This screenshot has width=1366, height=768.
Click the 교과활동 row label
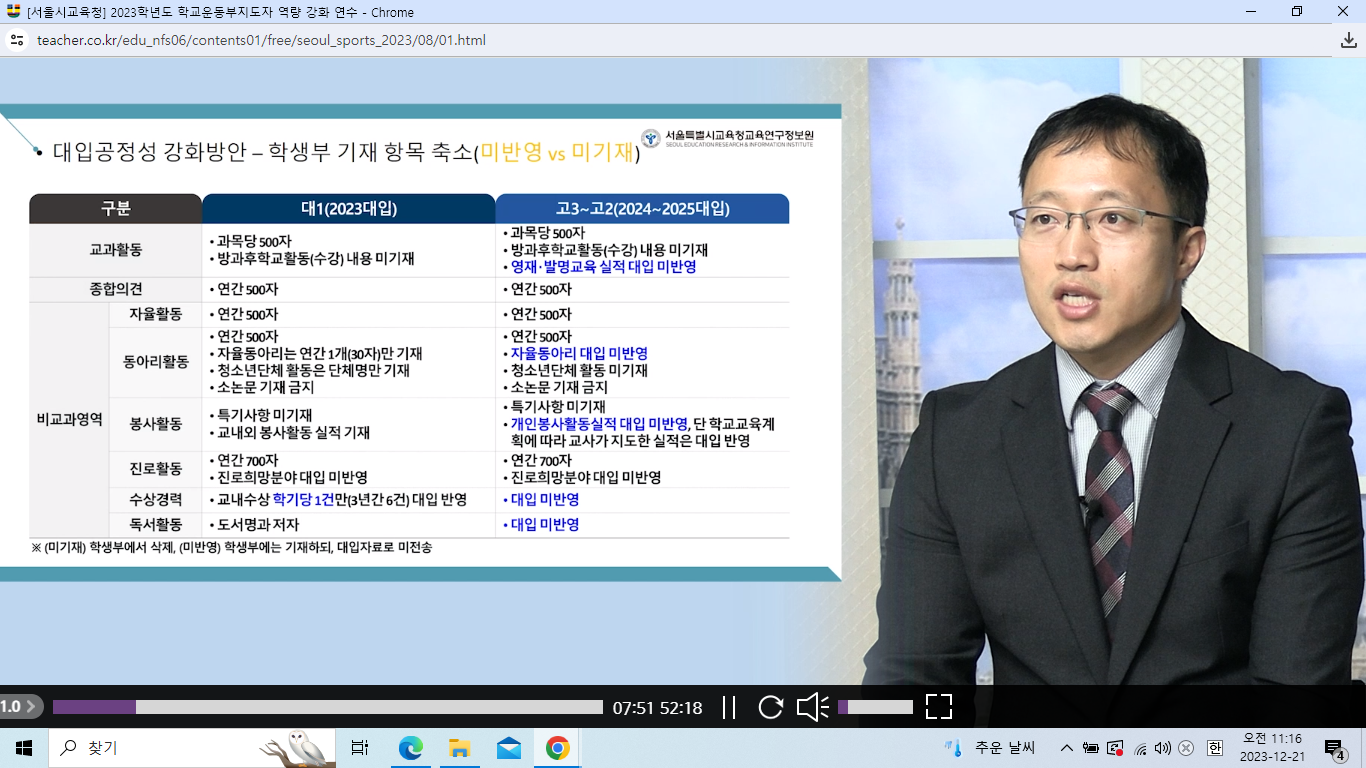pyautogui.click(x=115, y=249)
